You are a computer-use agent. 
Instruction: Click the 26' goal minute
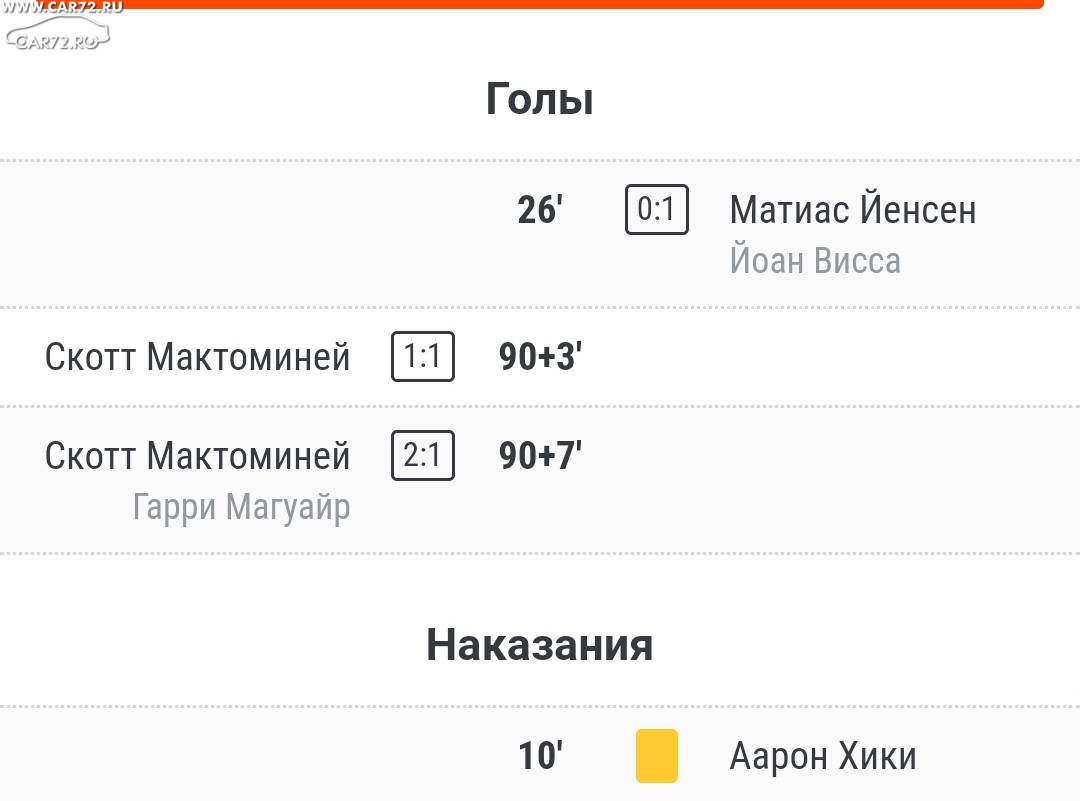point(540,209)
